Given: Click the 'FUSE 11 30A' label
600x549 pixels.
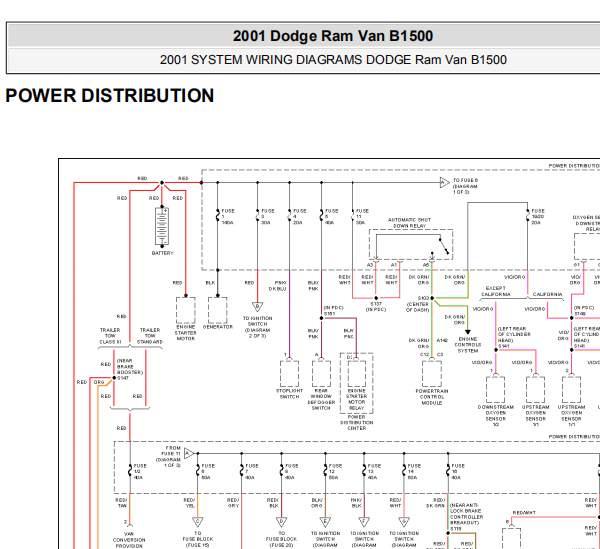Looking at the screenshot, I should coord(362,217).
